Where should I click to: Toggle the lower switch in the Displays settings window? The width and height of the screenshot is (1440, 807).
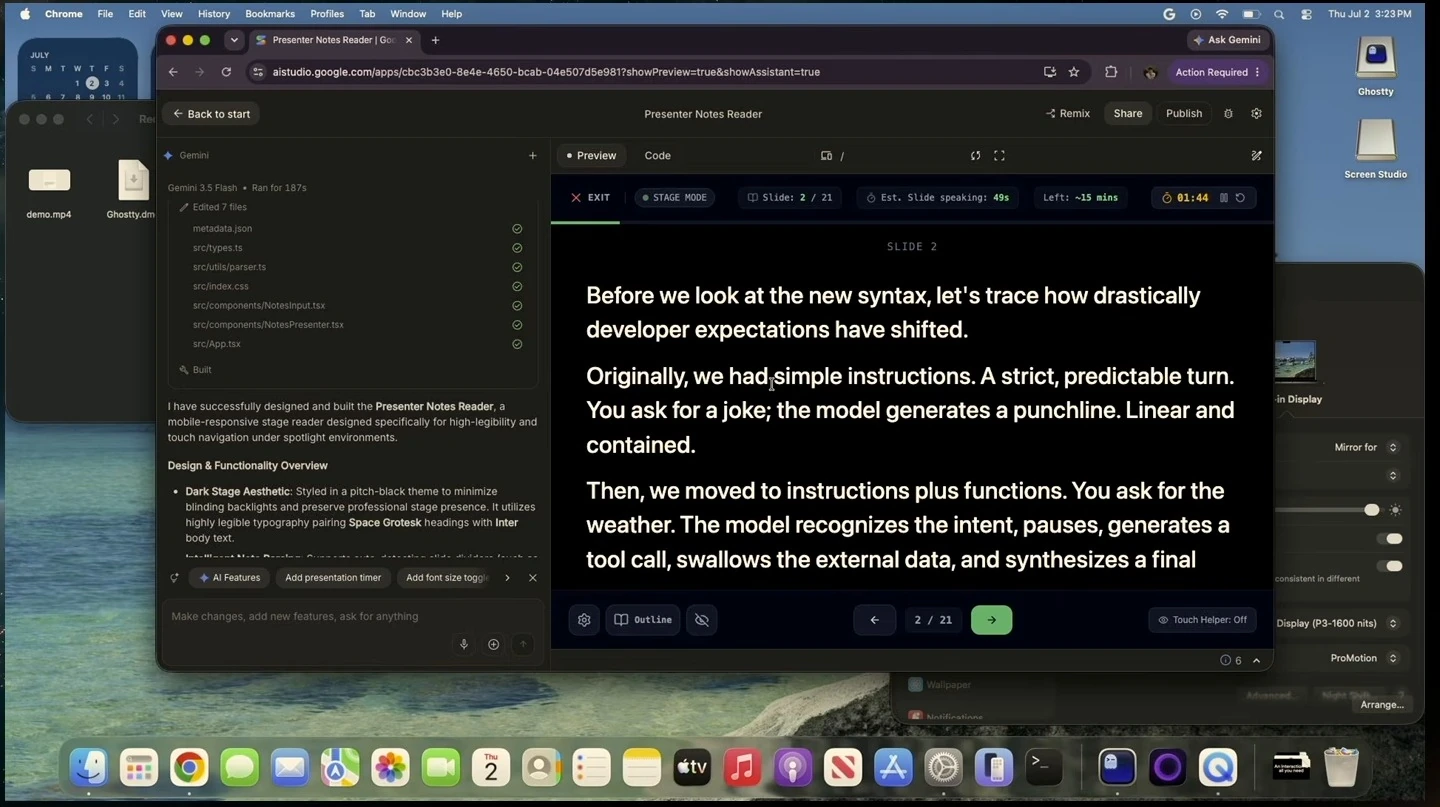click(x=1389, y=566)
